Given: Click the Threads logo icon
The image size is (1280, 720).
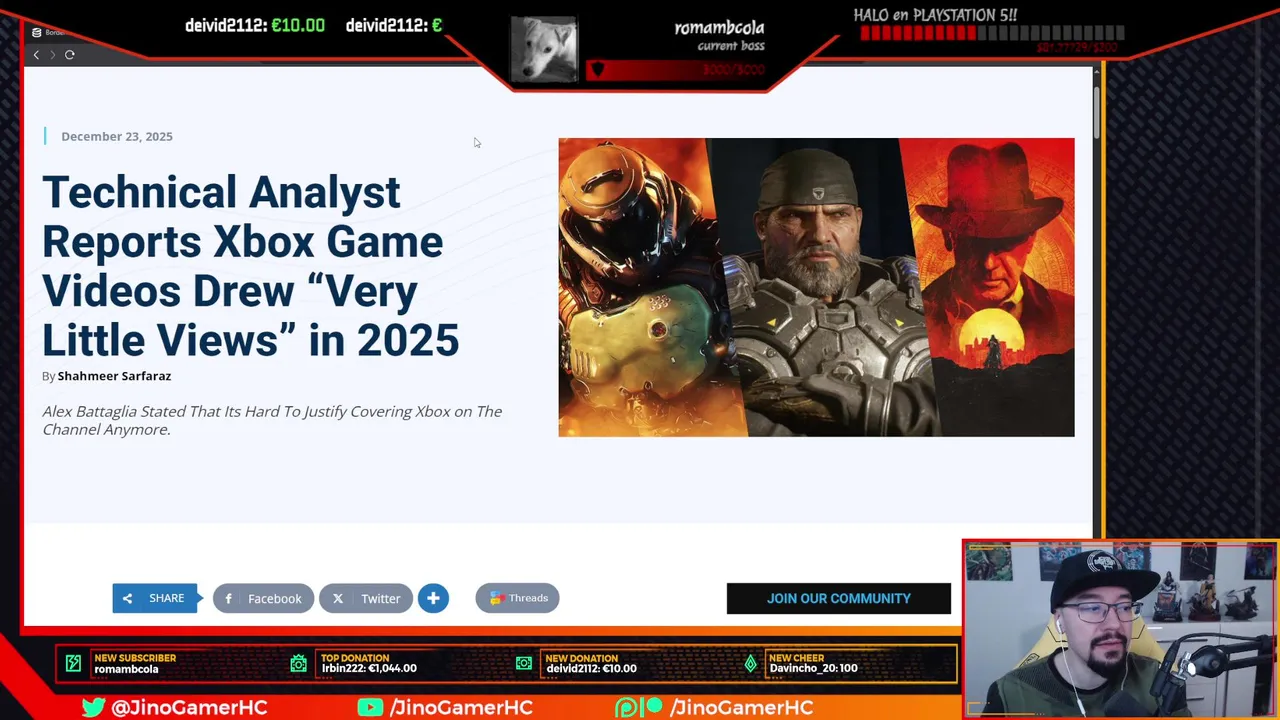Looking at the screenshot, I should (x=495, y=598).
